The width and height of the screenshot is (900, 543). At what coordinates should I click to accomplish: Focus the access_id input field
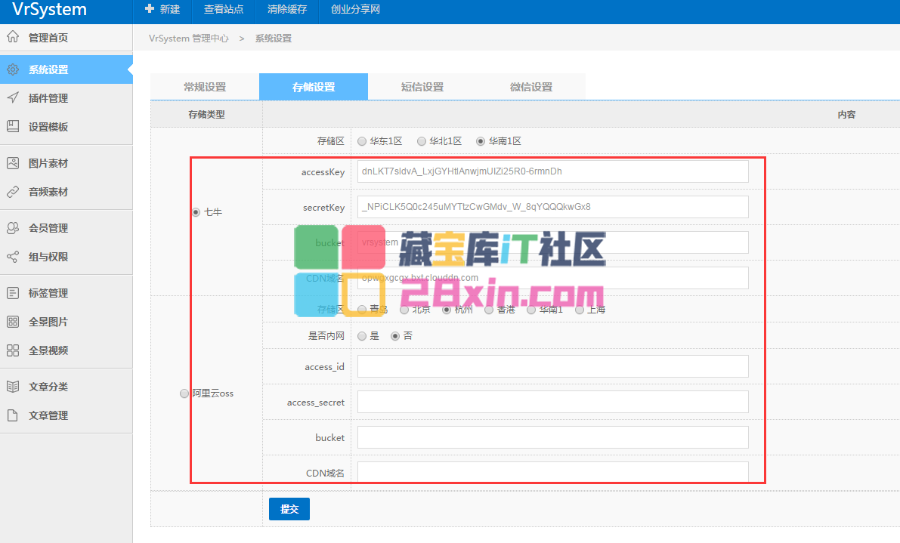(552, 367)
